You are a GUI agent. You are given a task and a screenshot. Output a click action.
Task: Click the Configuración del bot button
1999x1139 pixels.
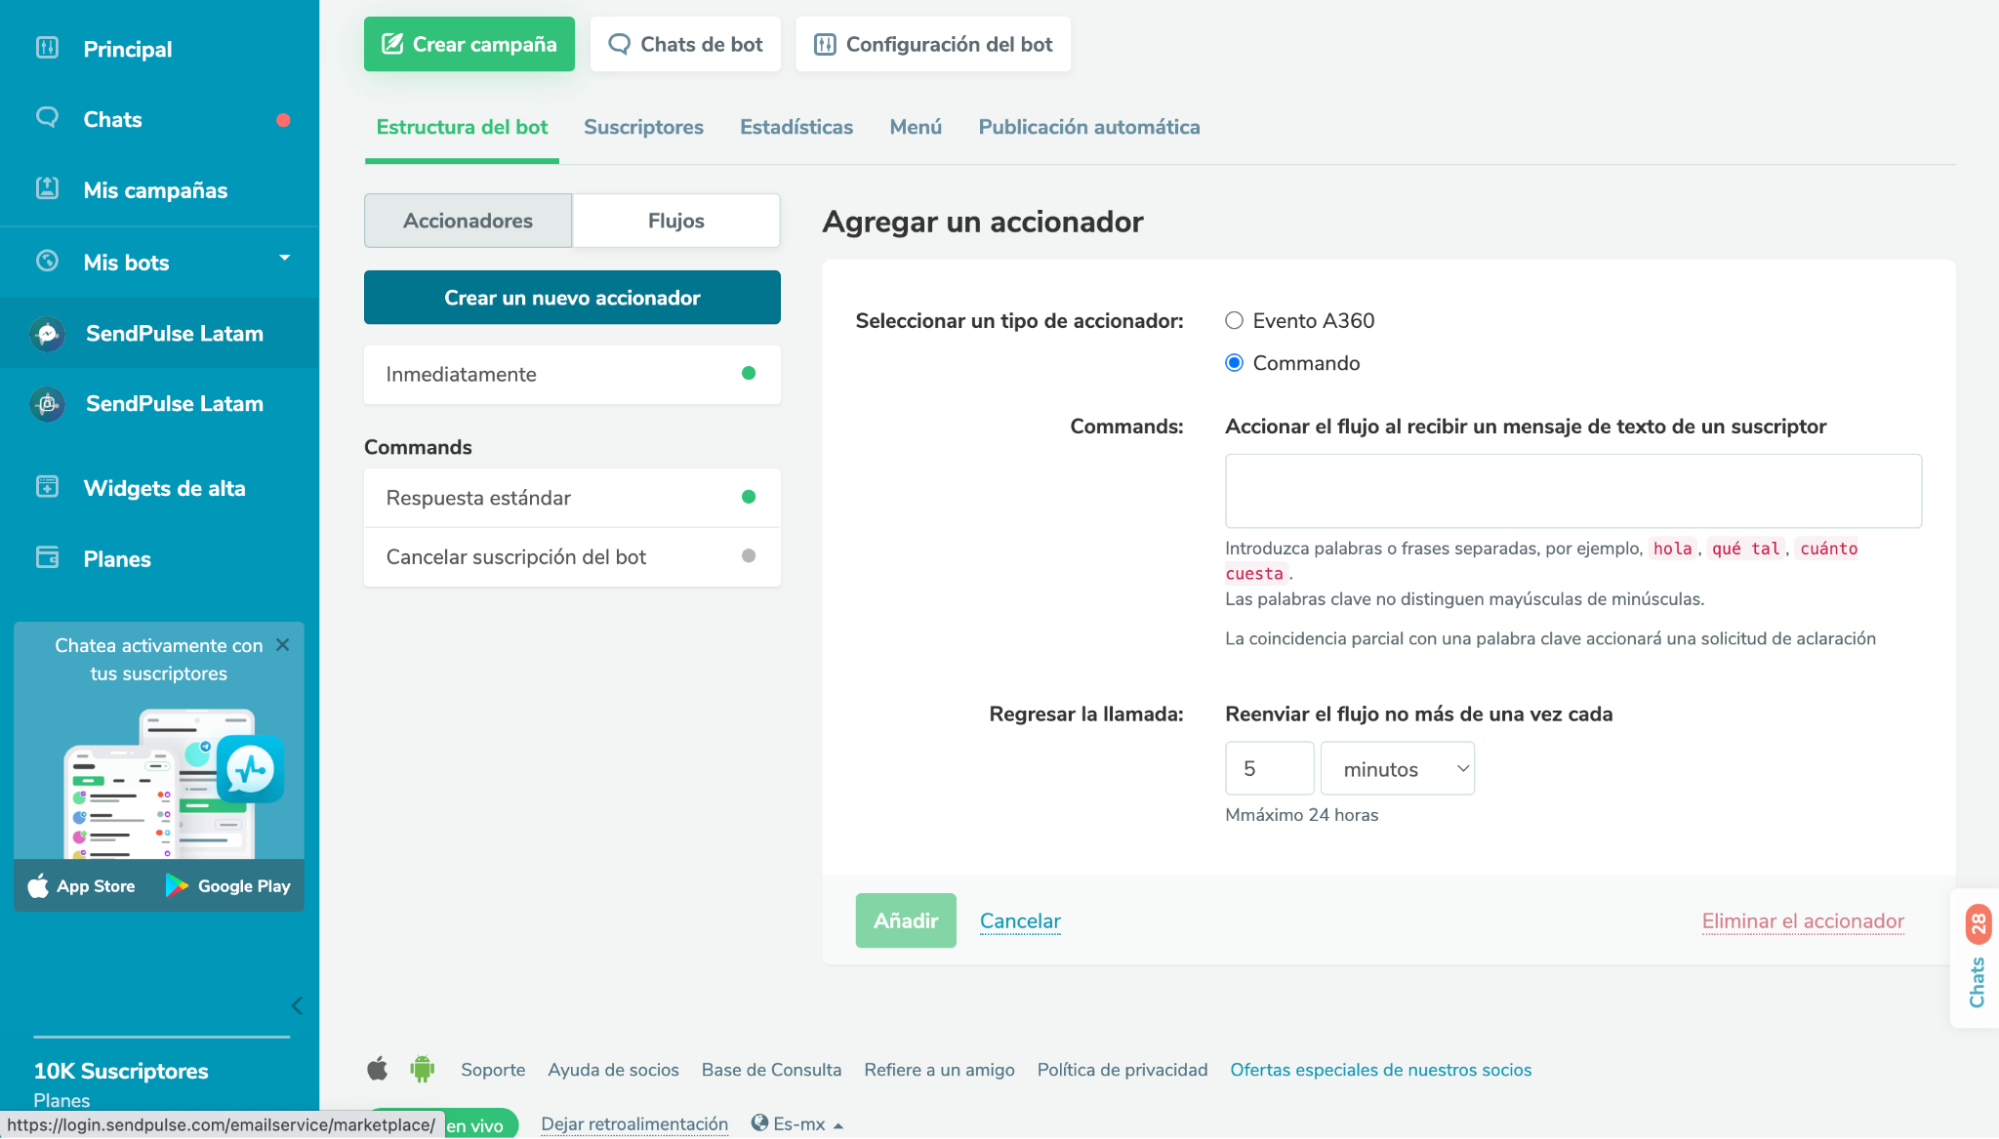(933, 44)
